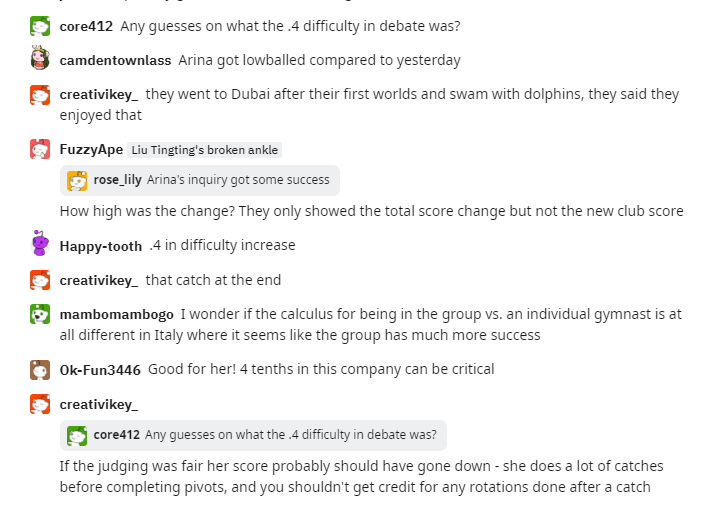Open camdentownlass's avatar icon
The height and width of the screenshot is (509, 707).
point(40,59)
